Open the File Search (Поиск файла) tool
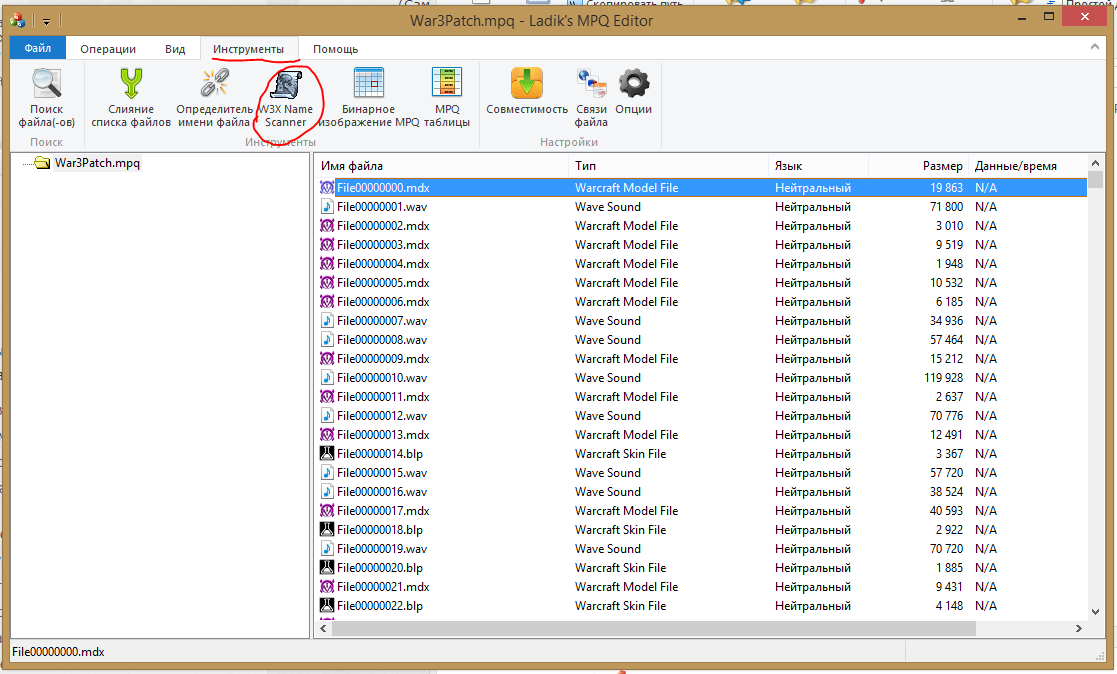This screenshot has width=1117, height=674. [46, 97]
